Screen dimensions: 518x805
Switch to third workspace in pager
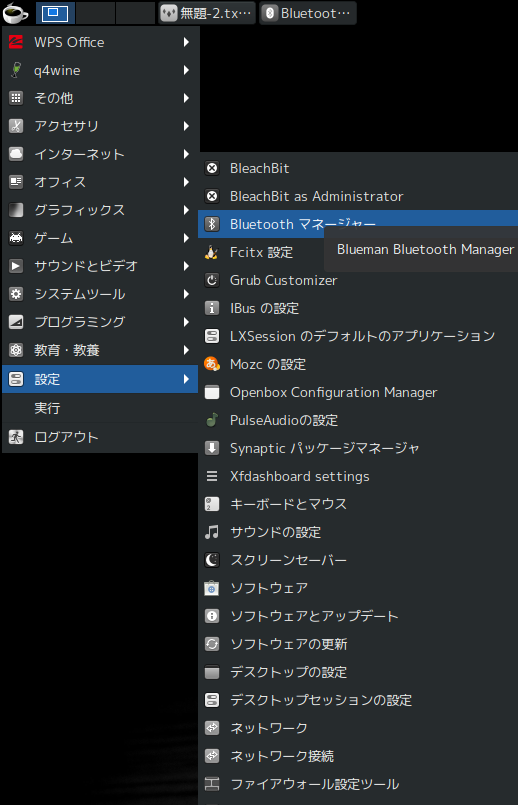[136, 13]
